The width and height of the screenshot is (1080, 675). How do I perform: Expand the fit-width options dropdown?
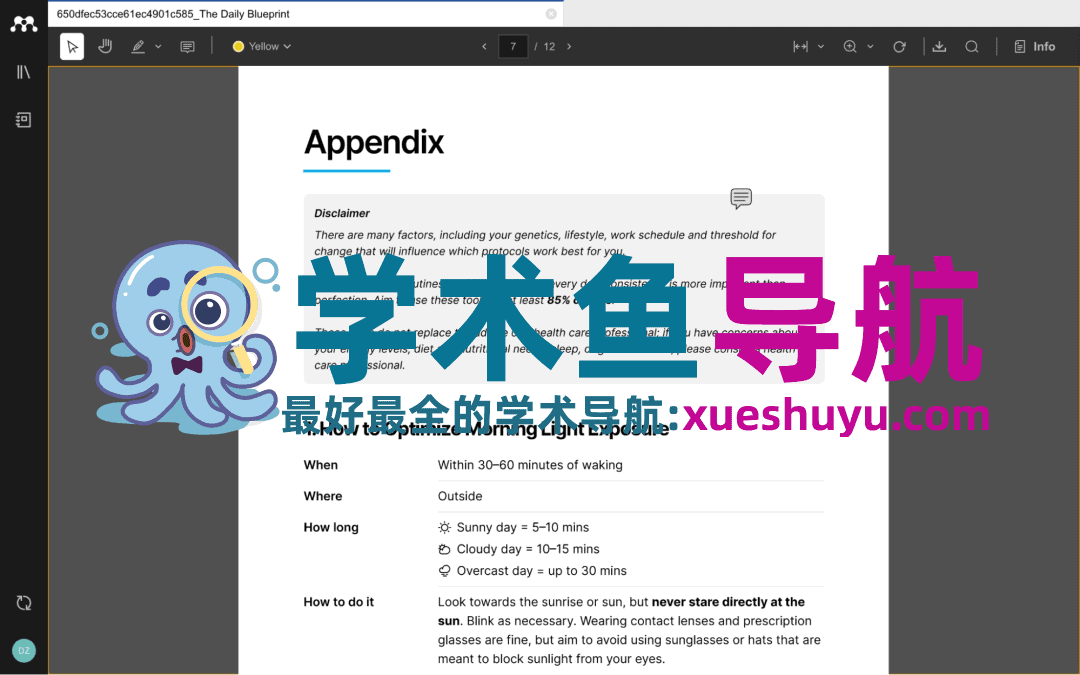click(821, 47)
